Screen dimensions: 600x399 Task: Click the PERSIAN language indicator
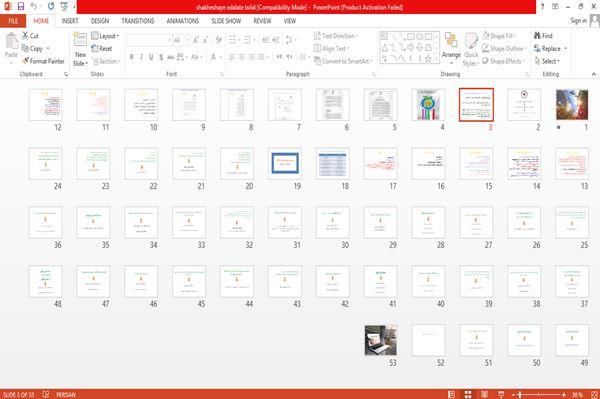pos(66,394)
